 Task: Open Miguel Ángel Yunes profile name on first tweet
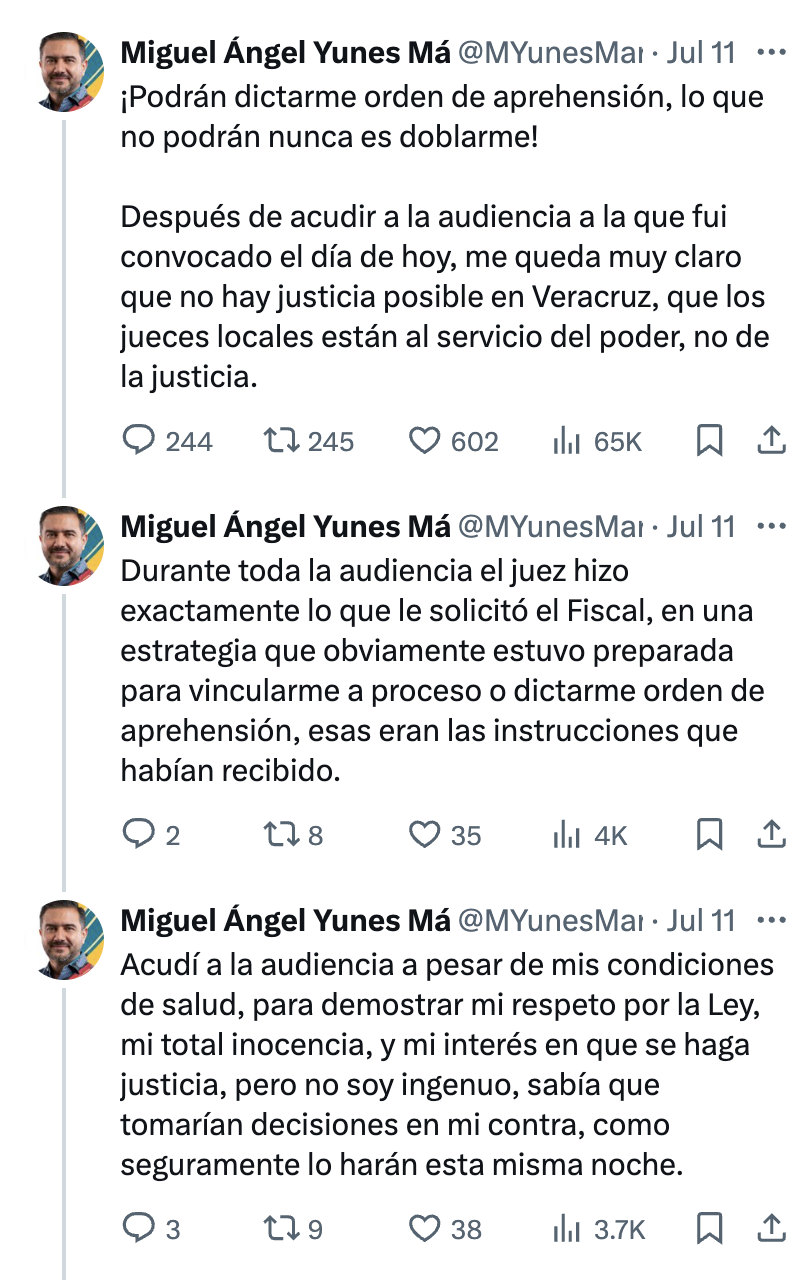click(x=285, y=53)
